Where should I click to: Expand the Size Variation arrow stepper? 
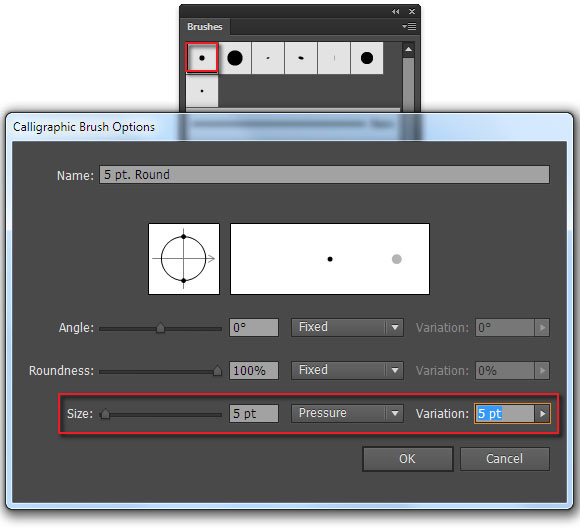tap(542, 413)
